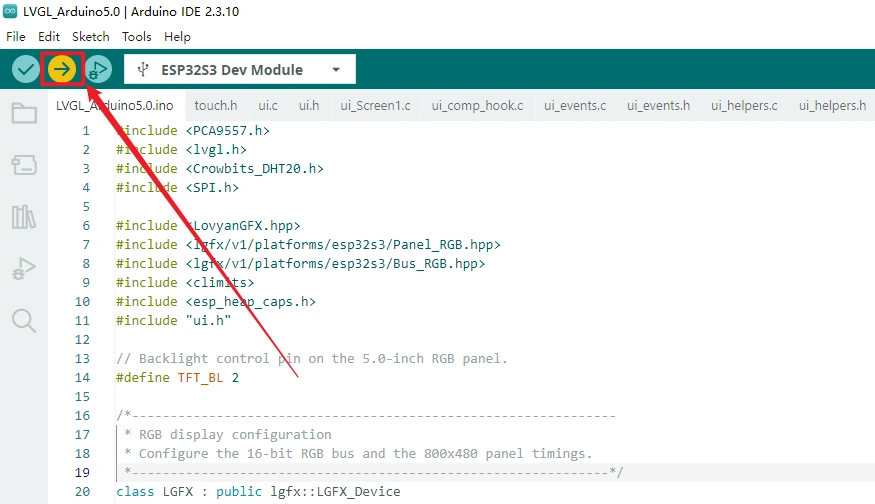Open the Edit menu
Image resolution: width=875 pixels, height=504 pixels.
pyautogui.click(x=49, y=37)
